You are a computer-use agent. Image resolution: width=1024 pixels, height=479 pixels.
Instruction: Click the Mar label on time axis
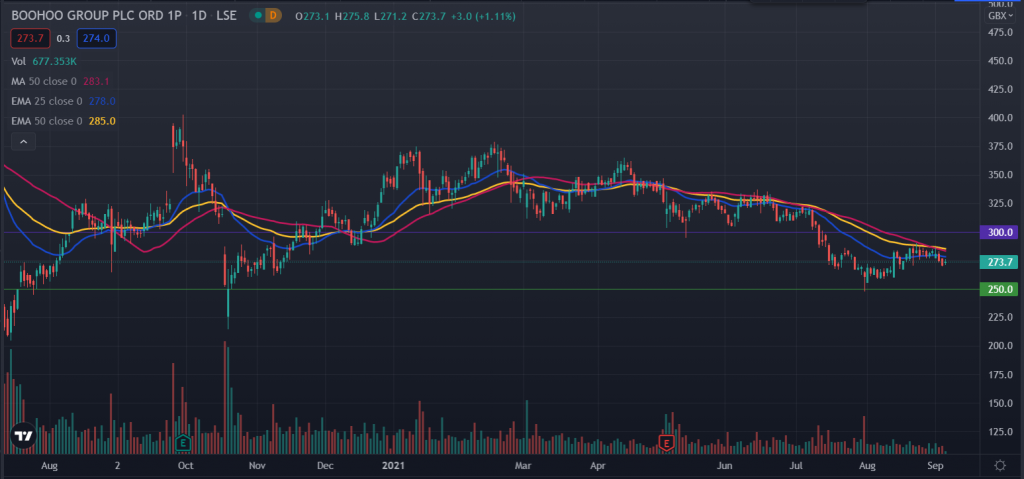pos(522,466)
